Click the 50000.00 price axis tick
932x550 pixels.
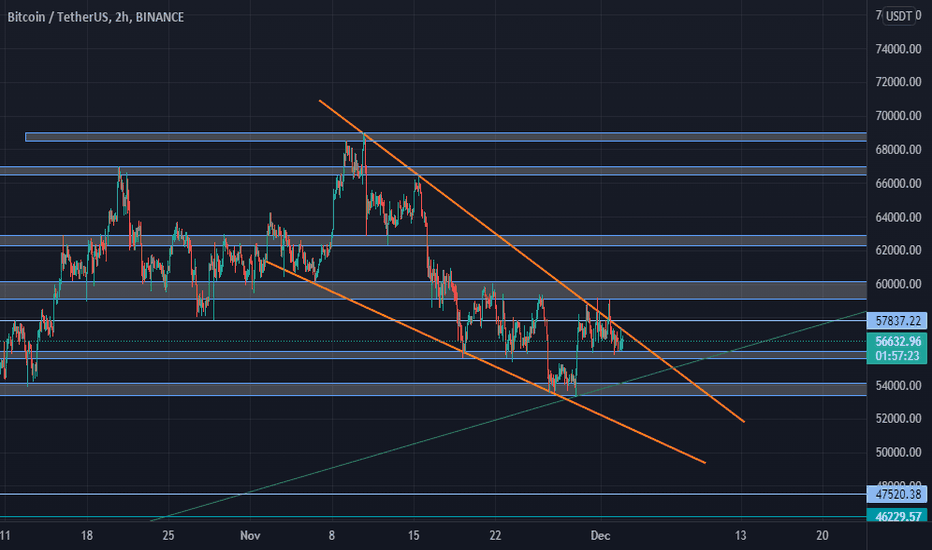pyautogui.click(x=898, y=452)
